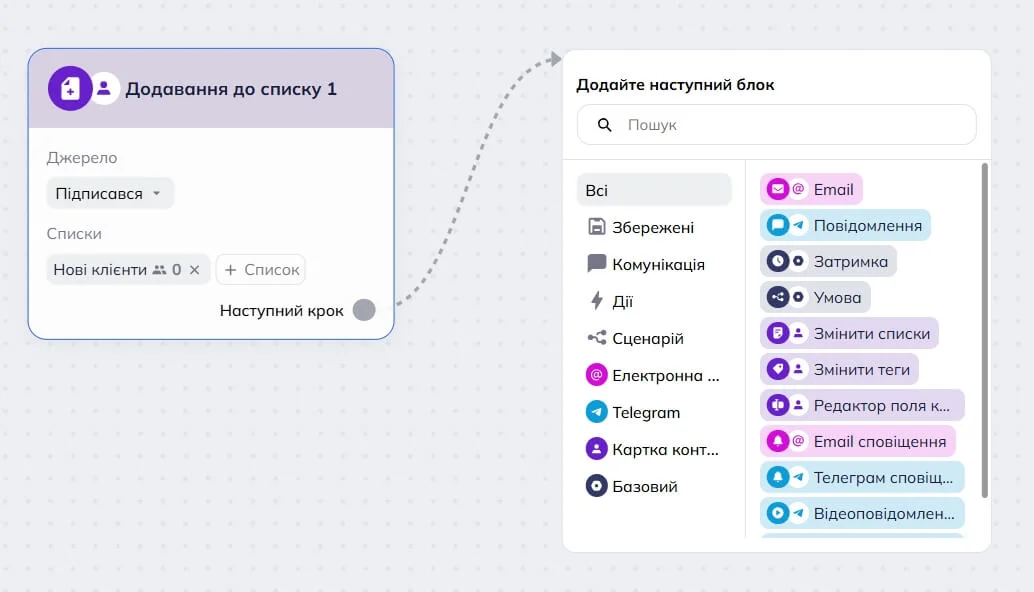Open the Комунікація category
This screenshot has height=592, width=1034.
(654, 264)
